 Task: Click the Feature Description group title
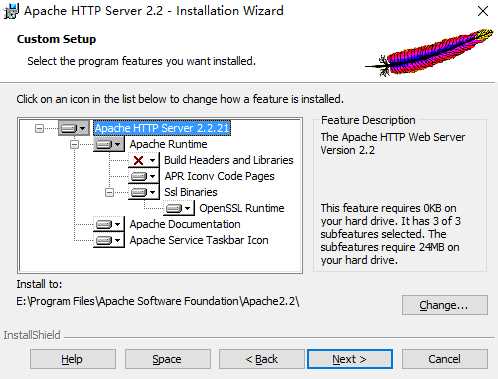pos(368,120)
